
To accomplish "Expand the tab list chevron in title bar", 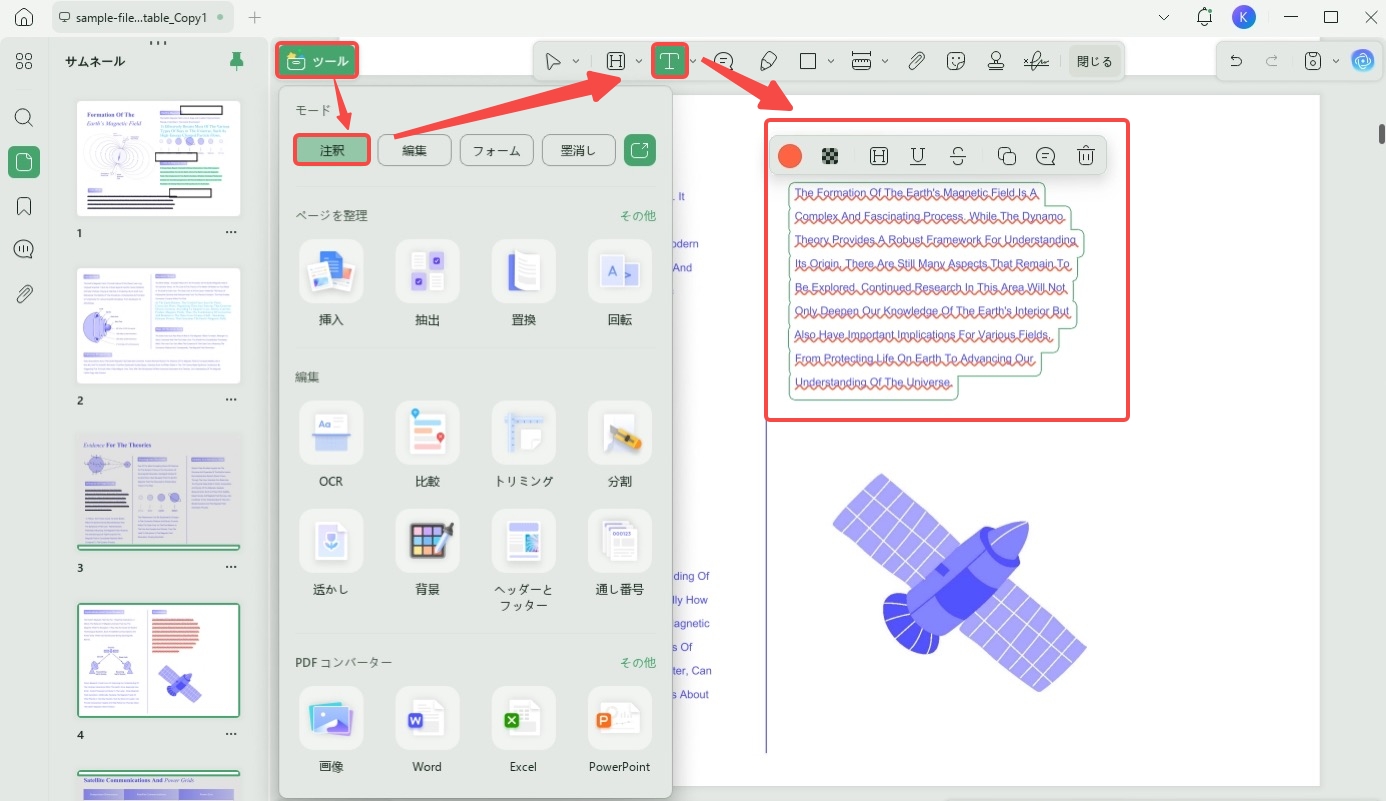I will [x=1165, y=17].
